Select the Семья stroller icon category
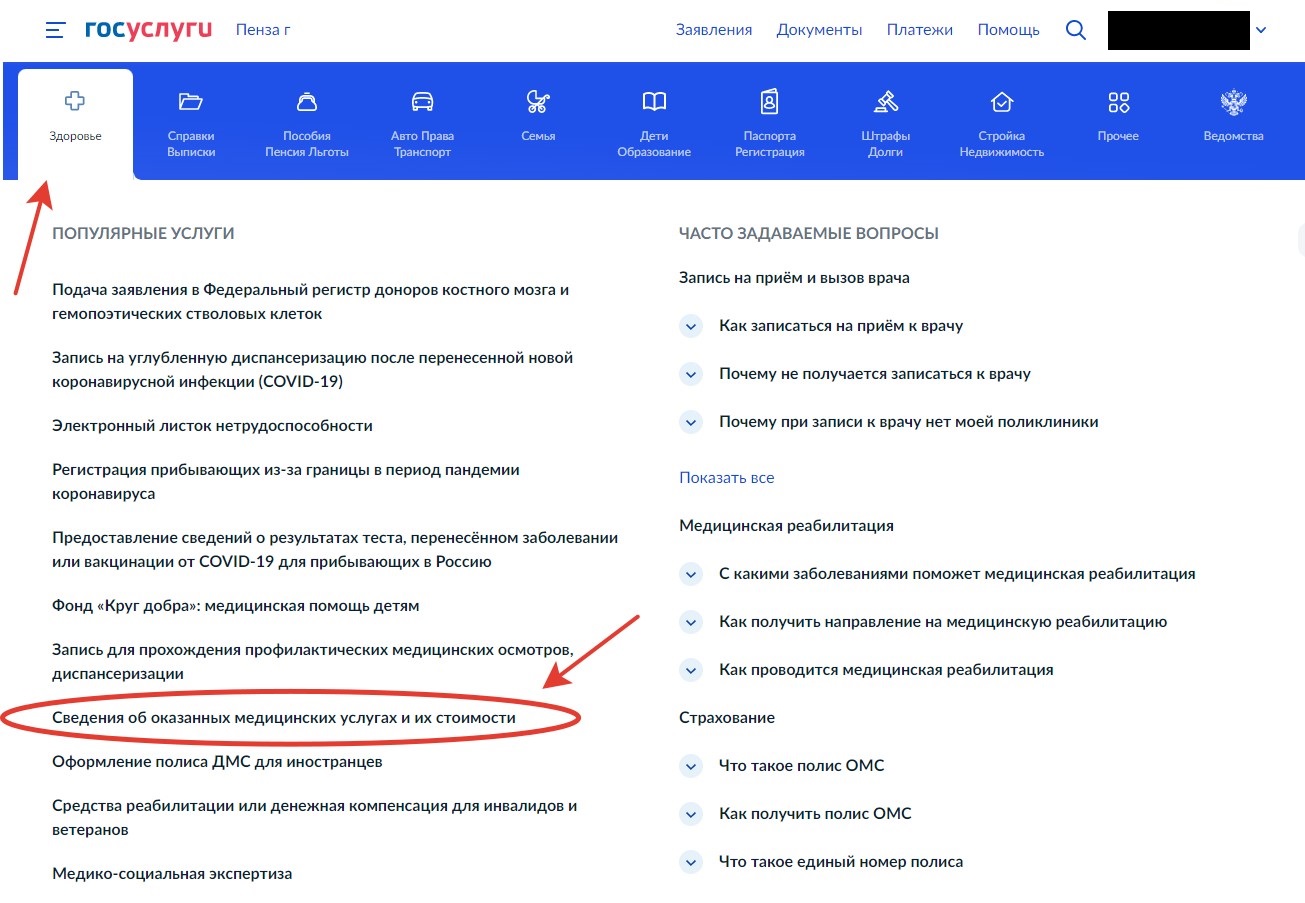This screenshot has width=1305, height=903. coord(538,102)
